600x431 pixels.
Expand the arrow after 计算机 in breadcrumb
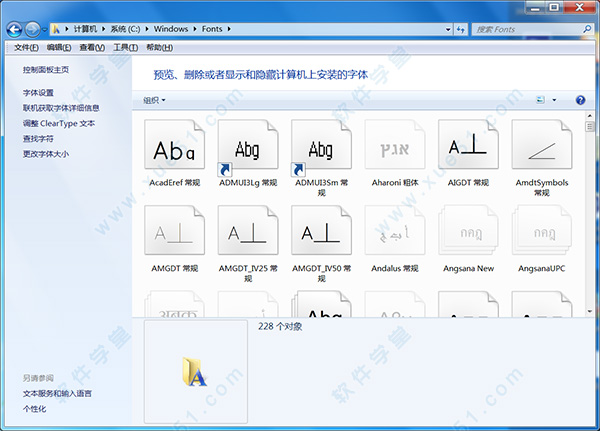click(x=103, y=29)
